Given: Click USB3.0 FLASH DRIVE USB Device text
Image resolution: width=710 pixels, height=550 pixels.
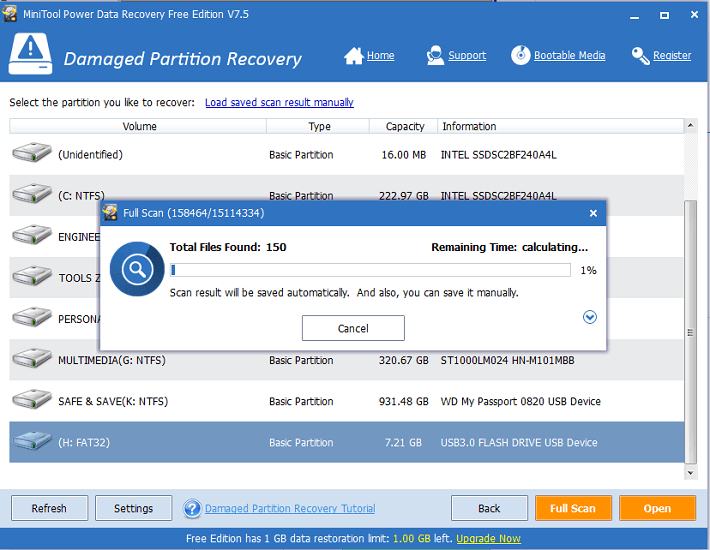Looking at the screenshot, I should (x=519, y=443).
